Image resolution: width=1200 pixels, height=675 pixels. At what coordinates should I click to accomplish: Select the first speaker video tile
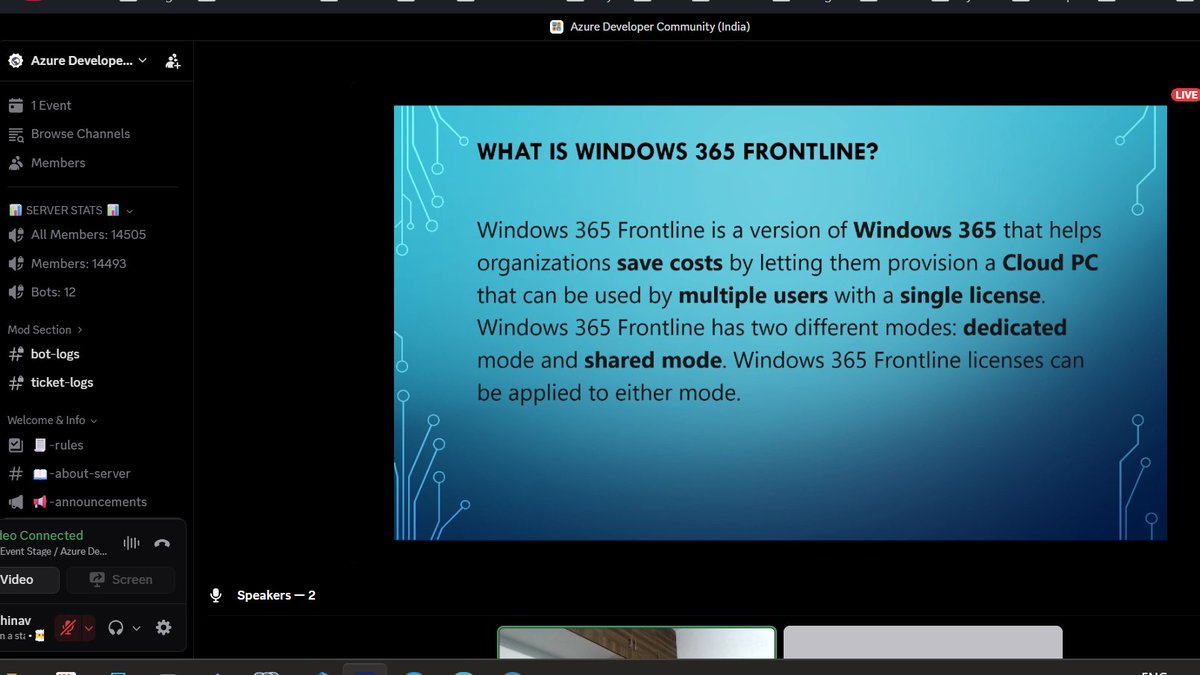(637, 642)
